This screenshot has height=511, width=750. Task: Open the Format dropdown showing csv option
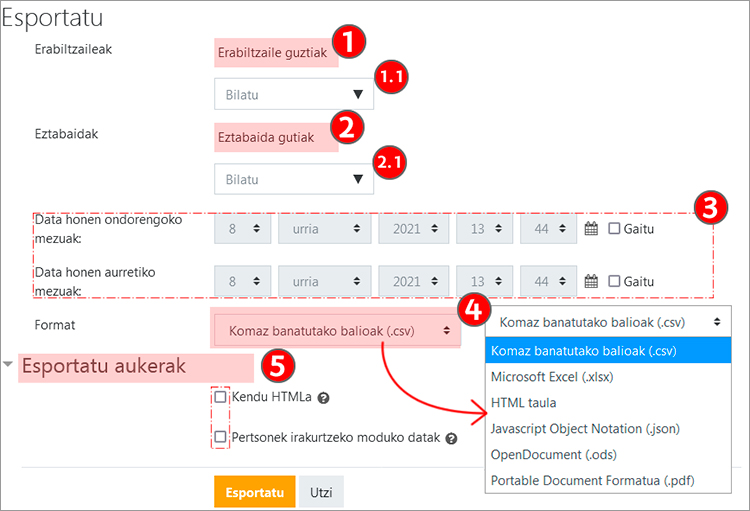pos(336,330)
